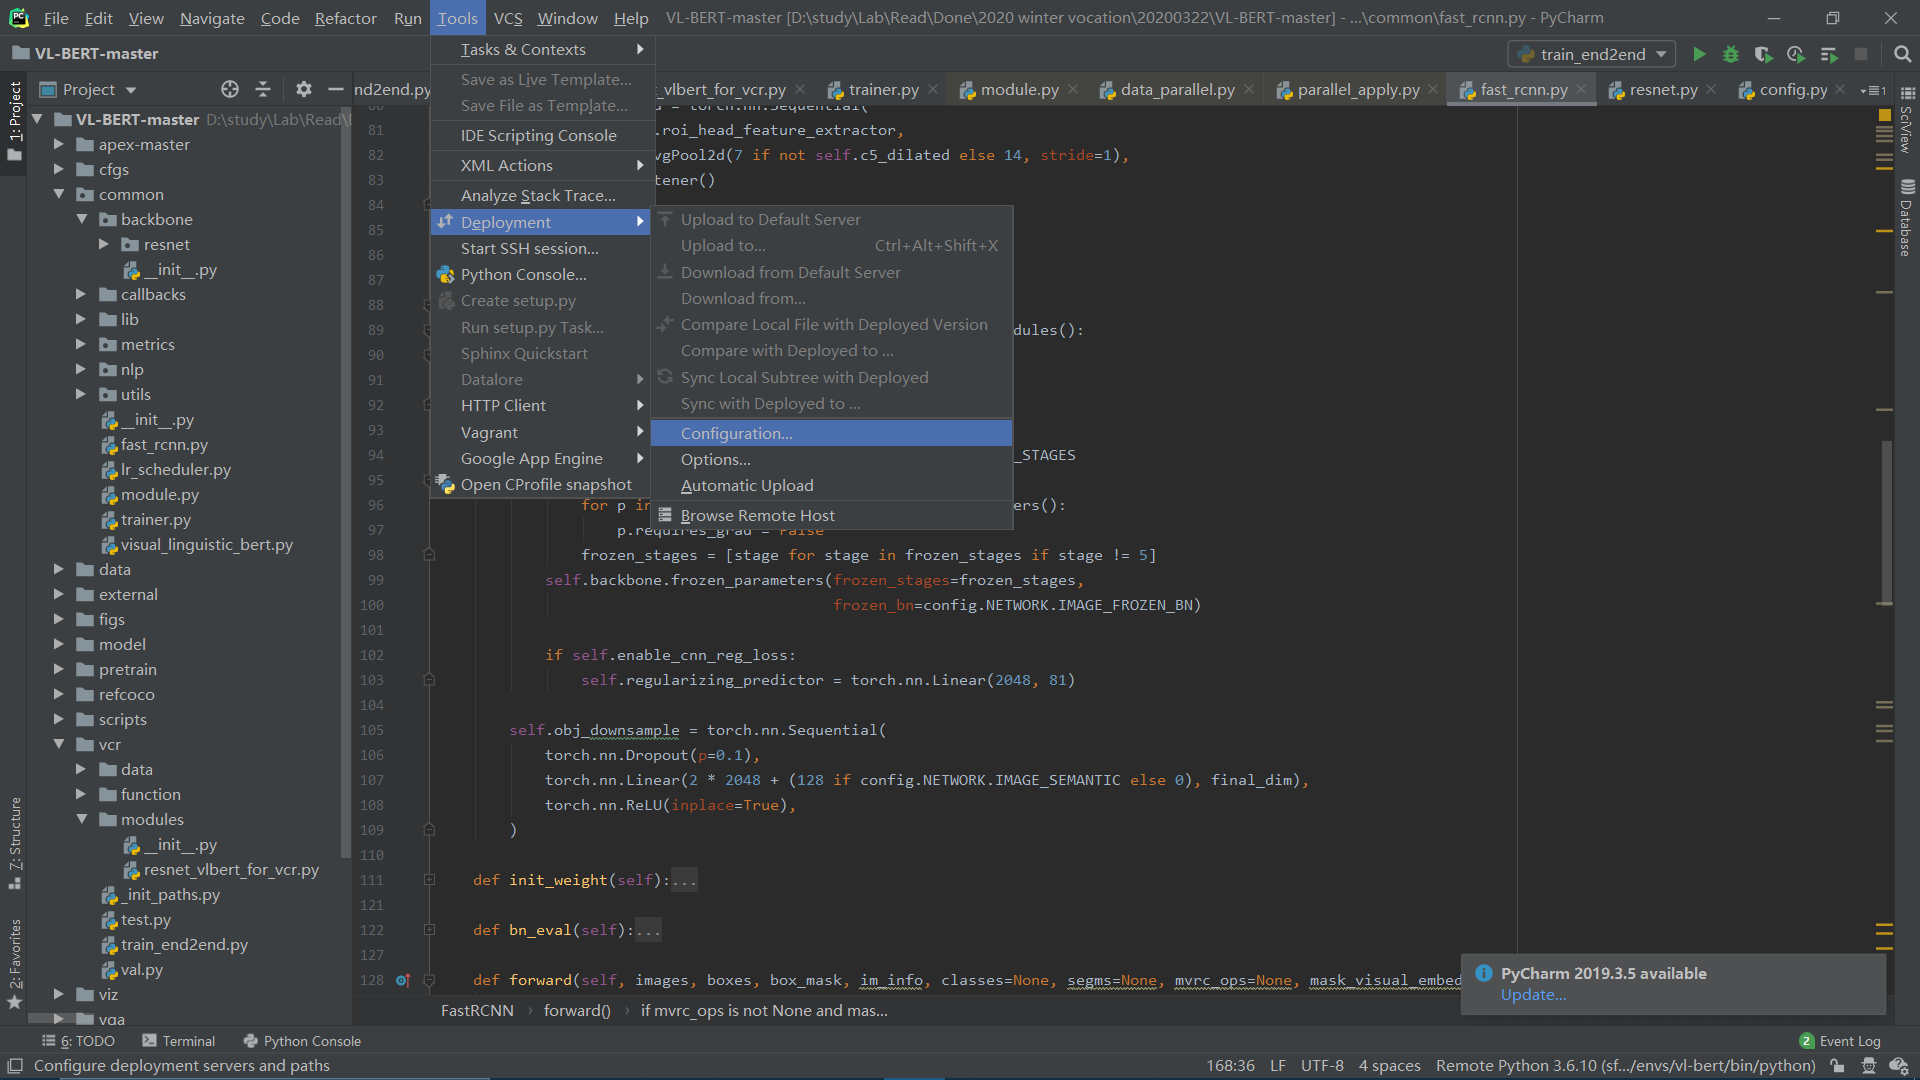
Task: Click the 4 spaces indent widget
Action: click(1389, 1066)
